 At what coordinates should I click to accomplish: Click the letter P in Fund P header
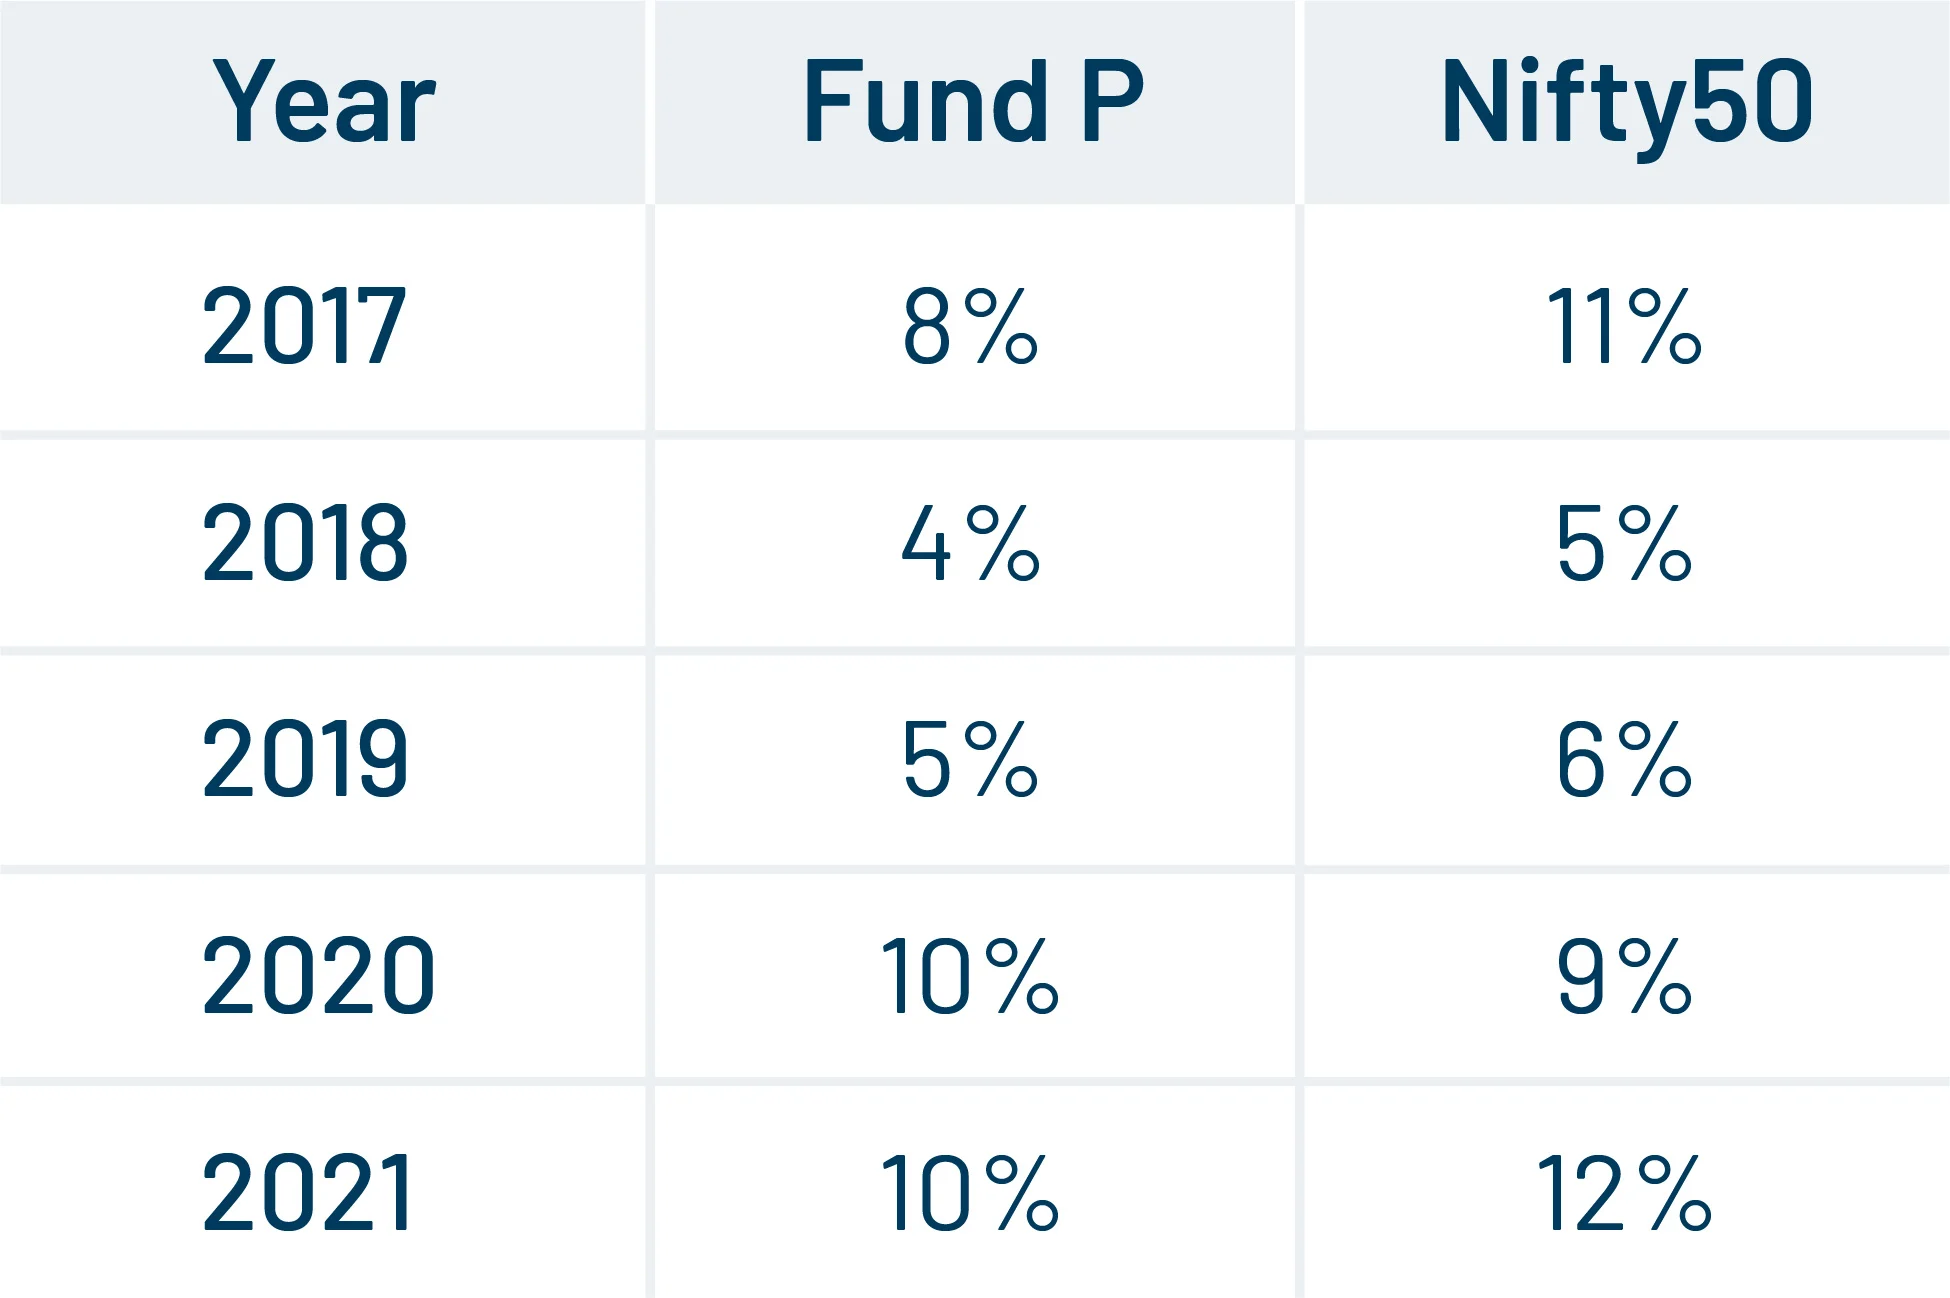pos(1112,101)
